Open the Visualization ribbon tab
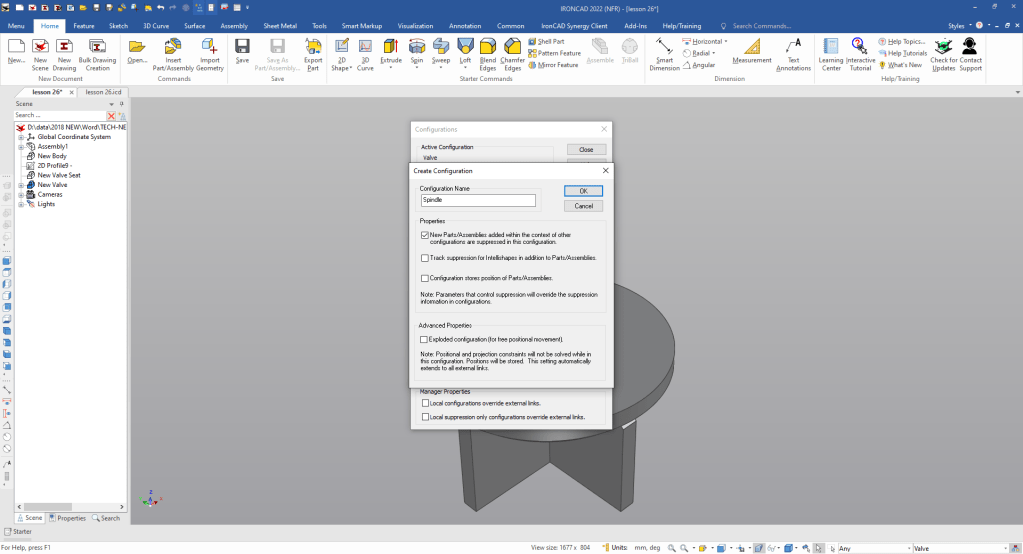This screenshot has height=554, width=1023. click(415, 25)
